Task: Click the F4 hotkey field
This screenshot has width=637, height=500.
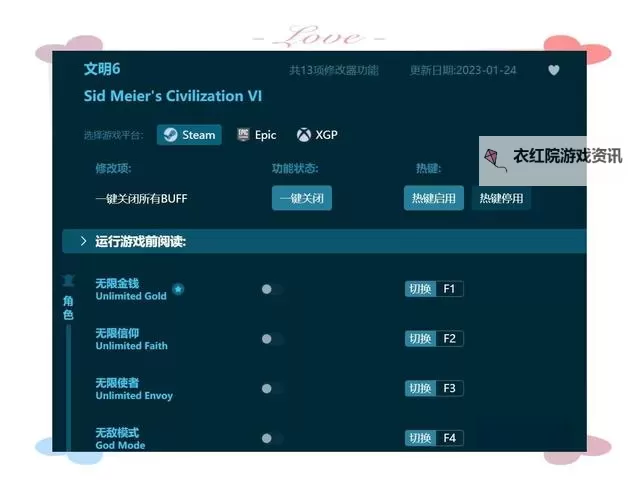Action: 449,438
